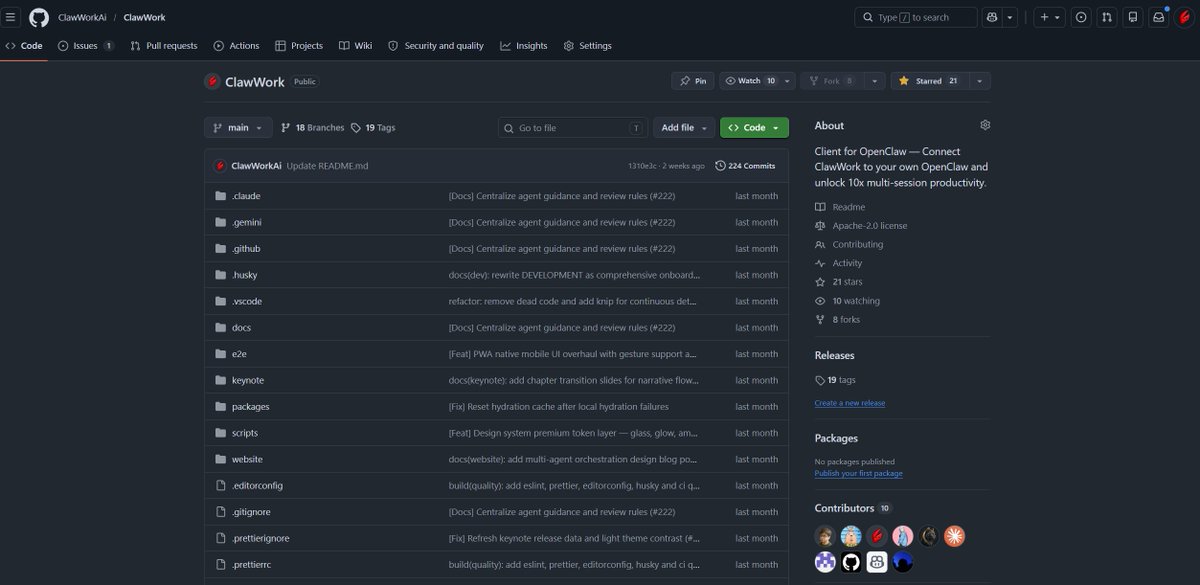This screenshot has height=585, width=1200.
Task: View the 19 Tags link near branches
Action: tap(373, 128)
